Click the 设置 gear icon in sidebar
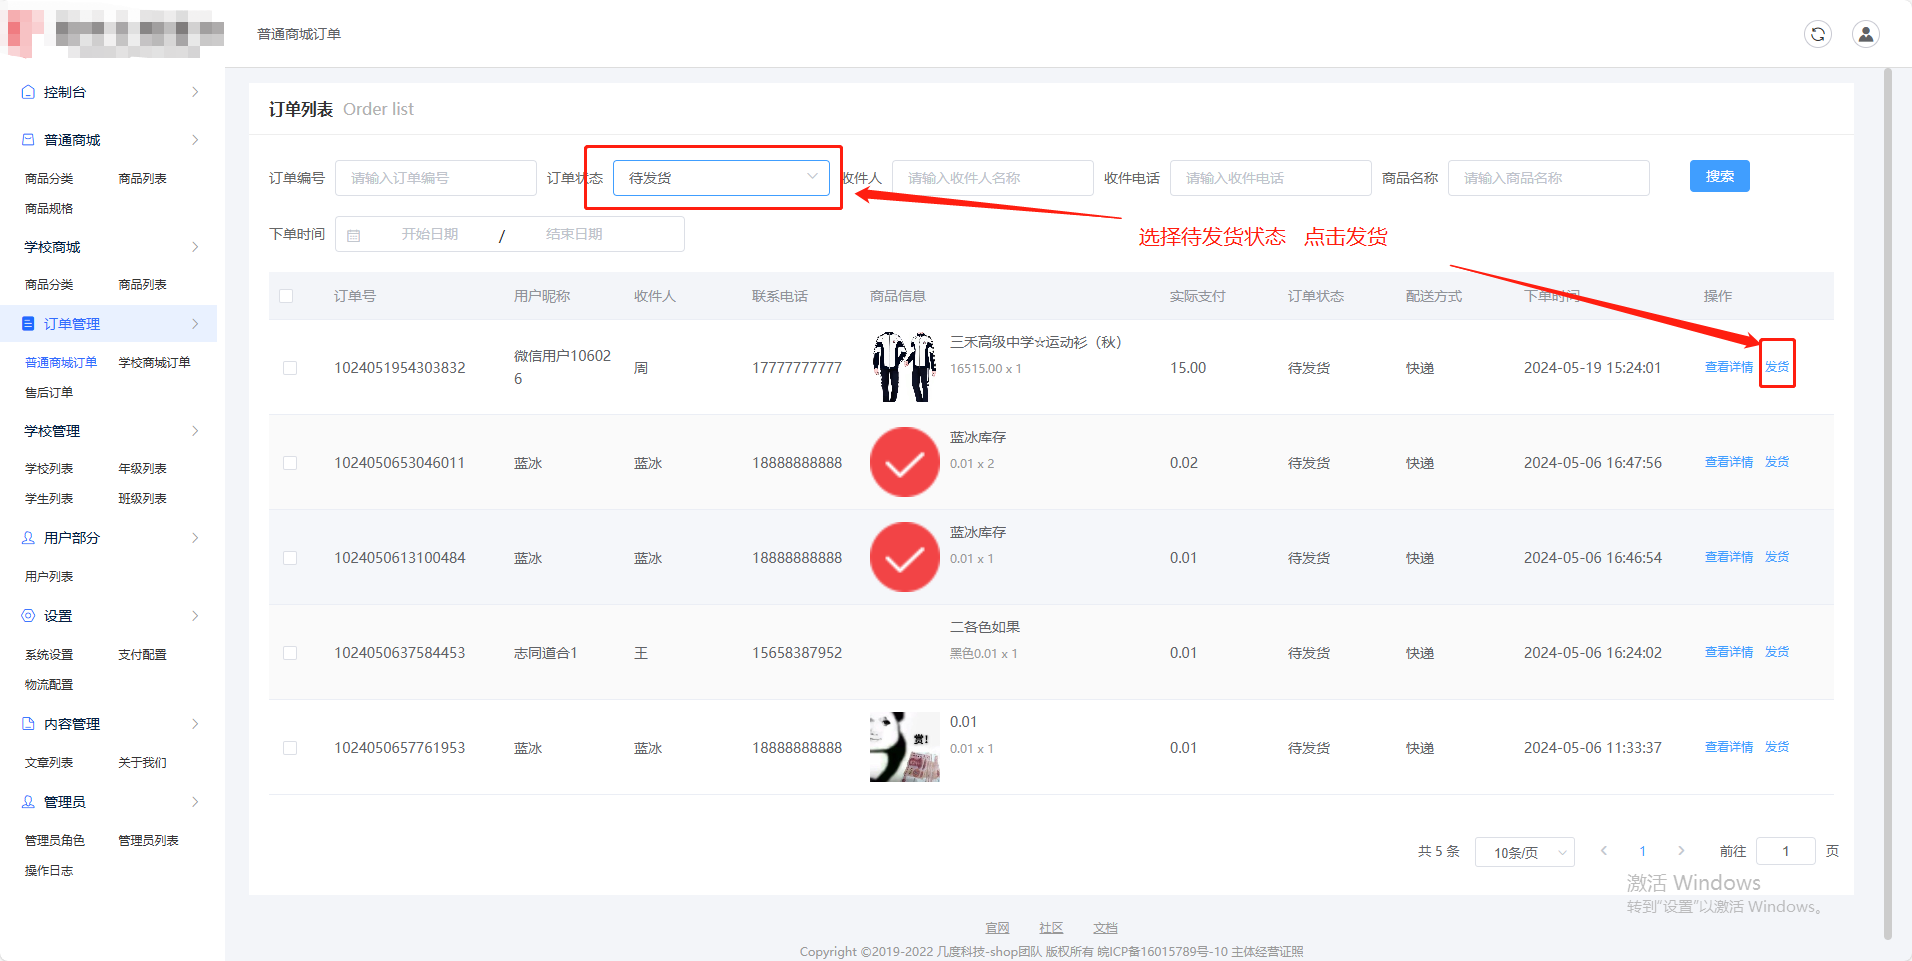The image size is (1912, 961). [28, 616]
